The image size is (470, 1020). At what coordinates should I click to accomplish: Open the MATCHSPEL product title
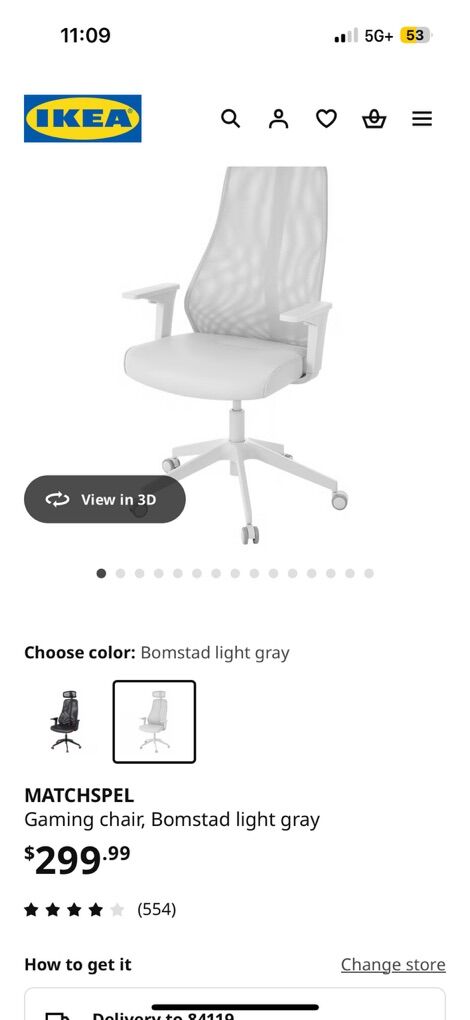[79, 795]
